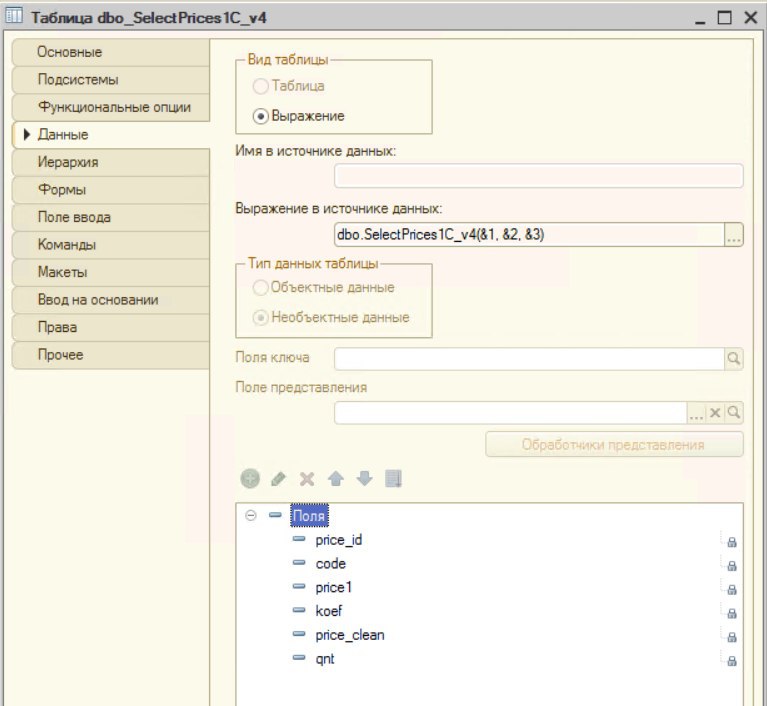This screenshot has height=706, width=767.
Task: Click Обработчики представления button
Action: 614,444
